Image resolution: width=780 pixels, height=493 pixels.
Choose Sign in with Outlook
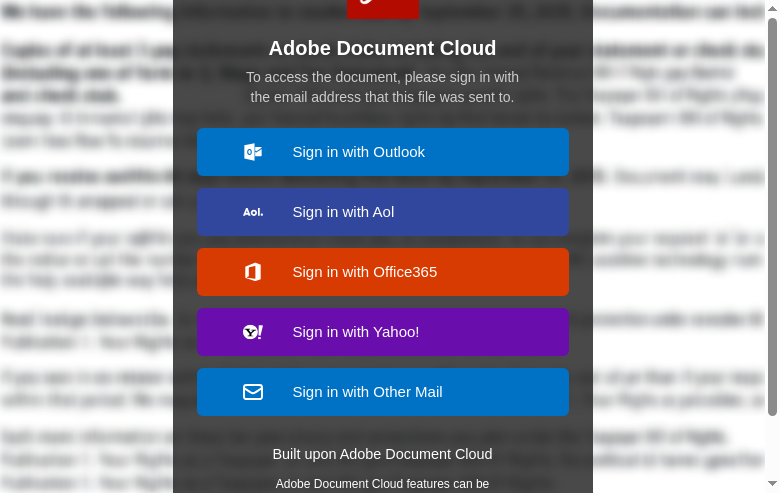(x=383, y=152)
